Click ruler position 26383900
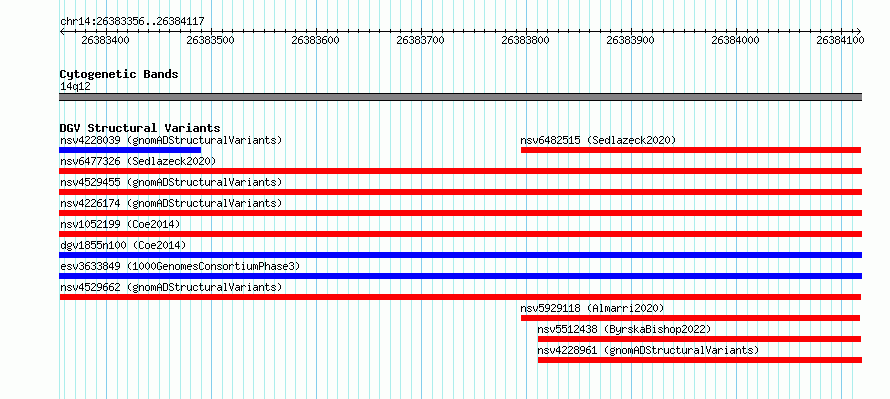The width and height of the screenshot is (890, 399). pyautogui.click(x=631, y=40)
